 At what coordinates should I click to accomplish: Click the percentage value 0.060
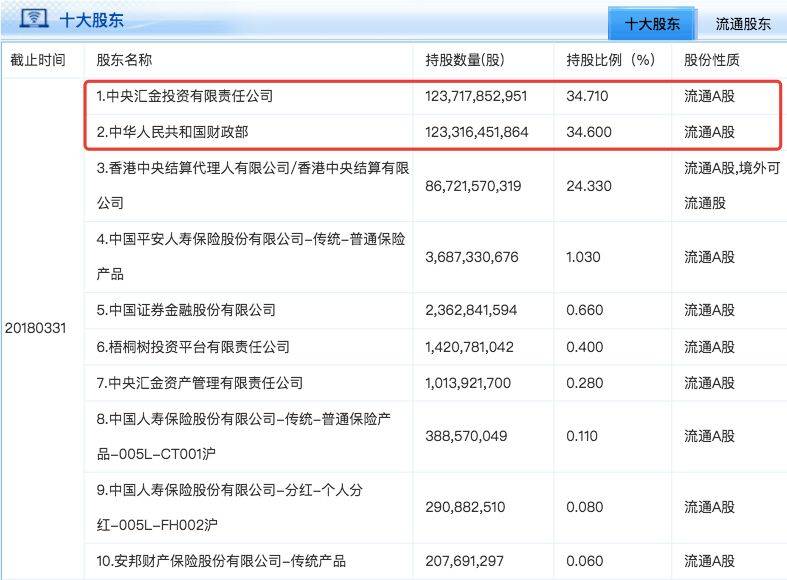click(585, 560)
